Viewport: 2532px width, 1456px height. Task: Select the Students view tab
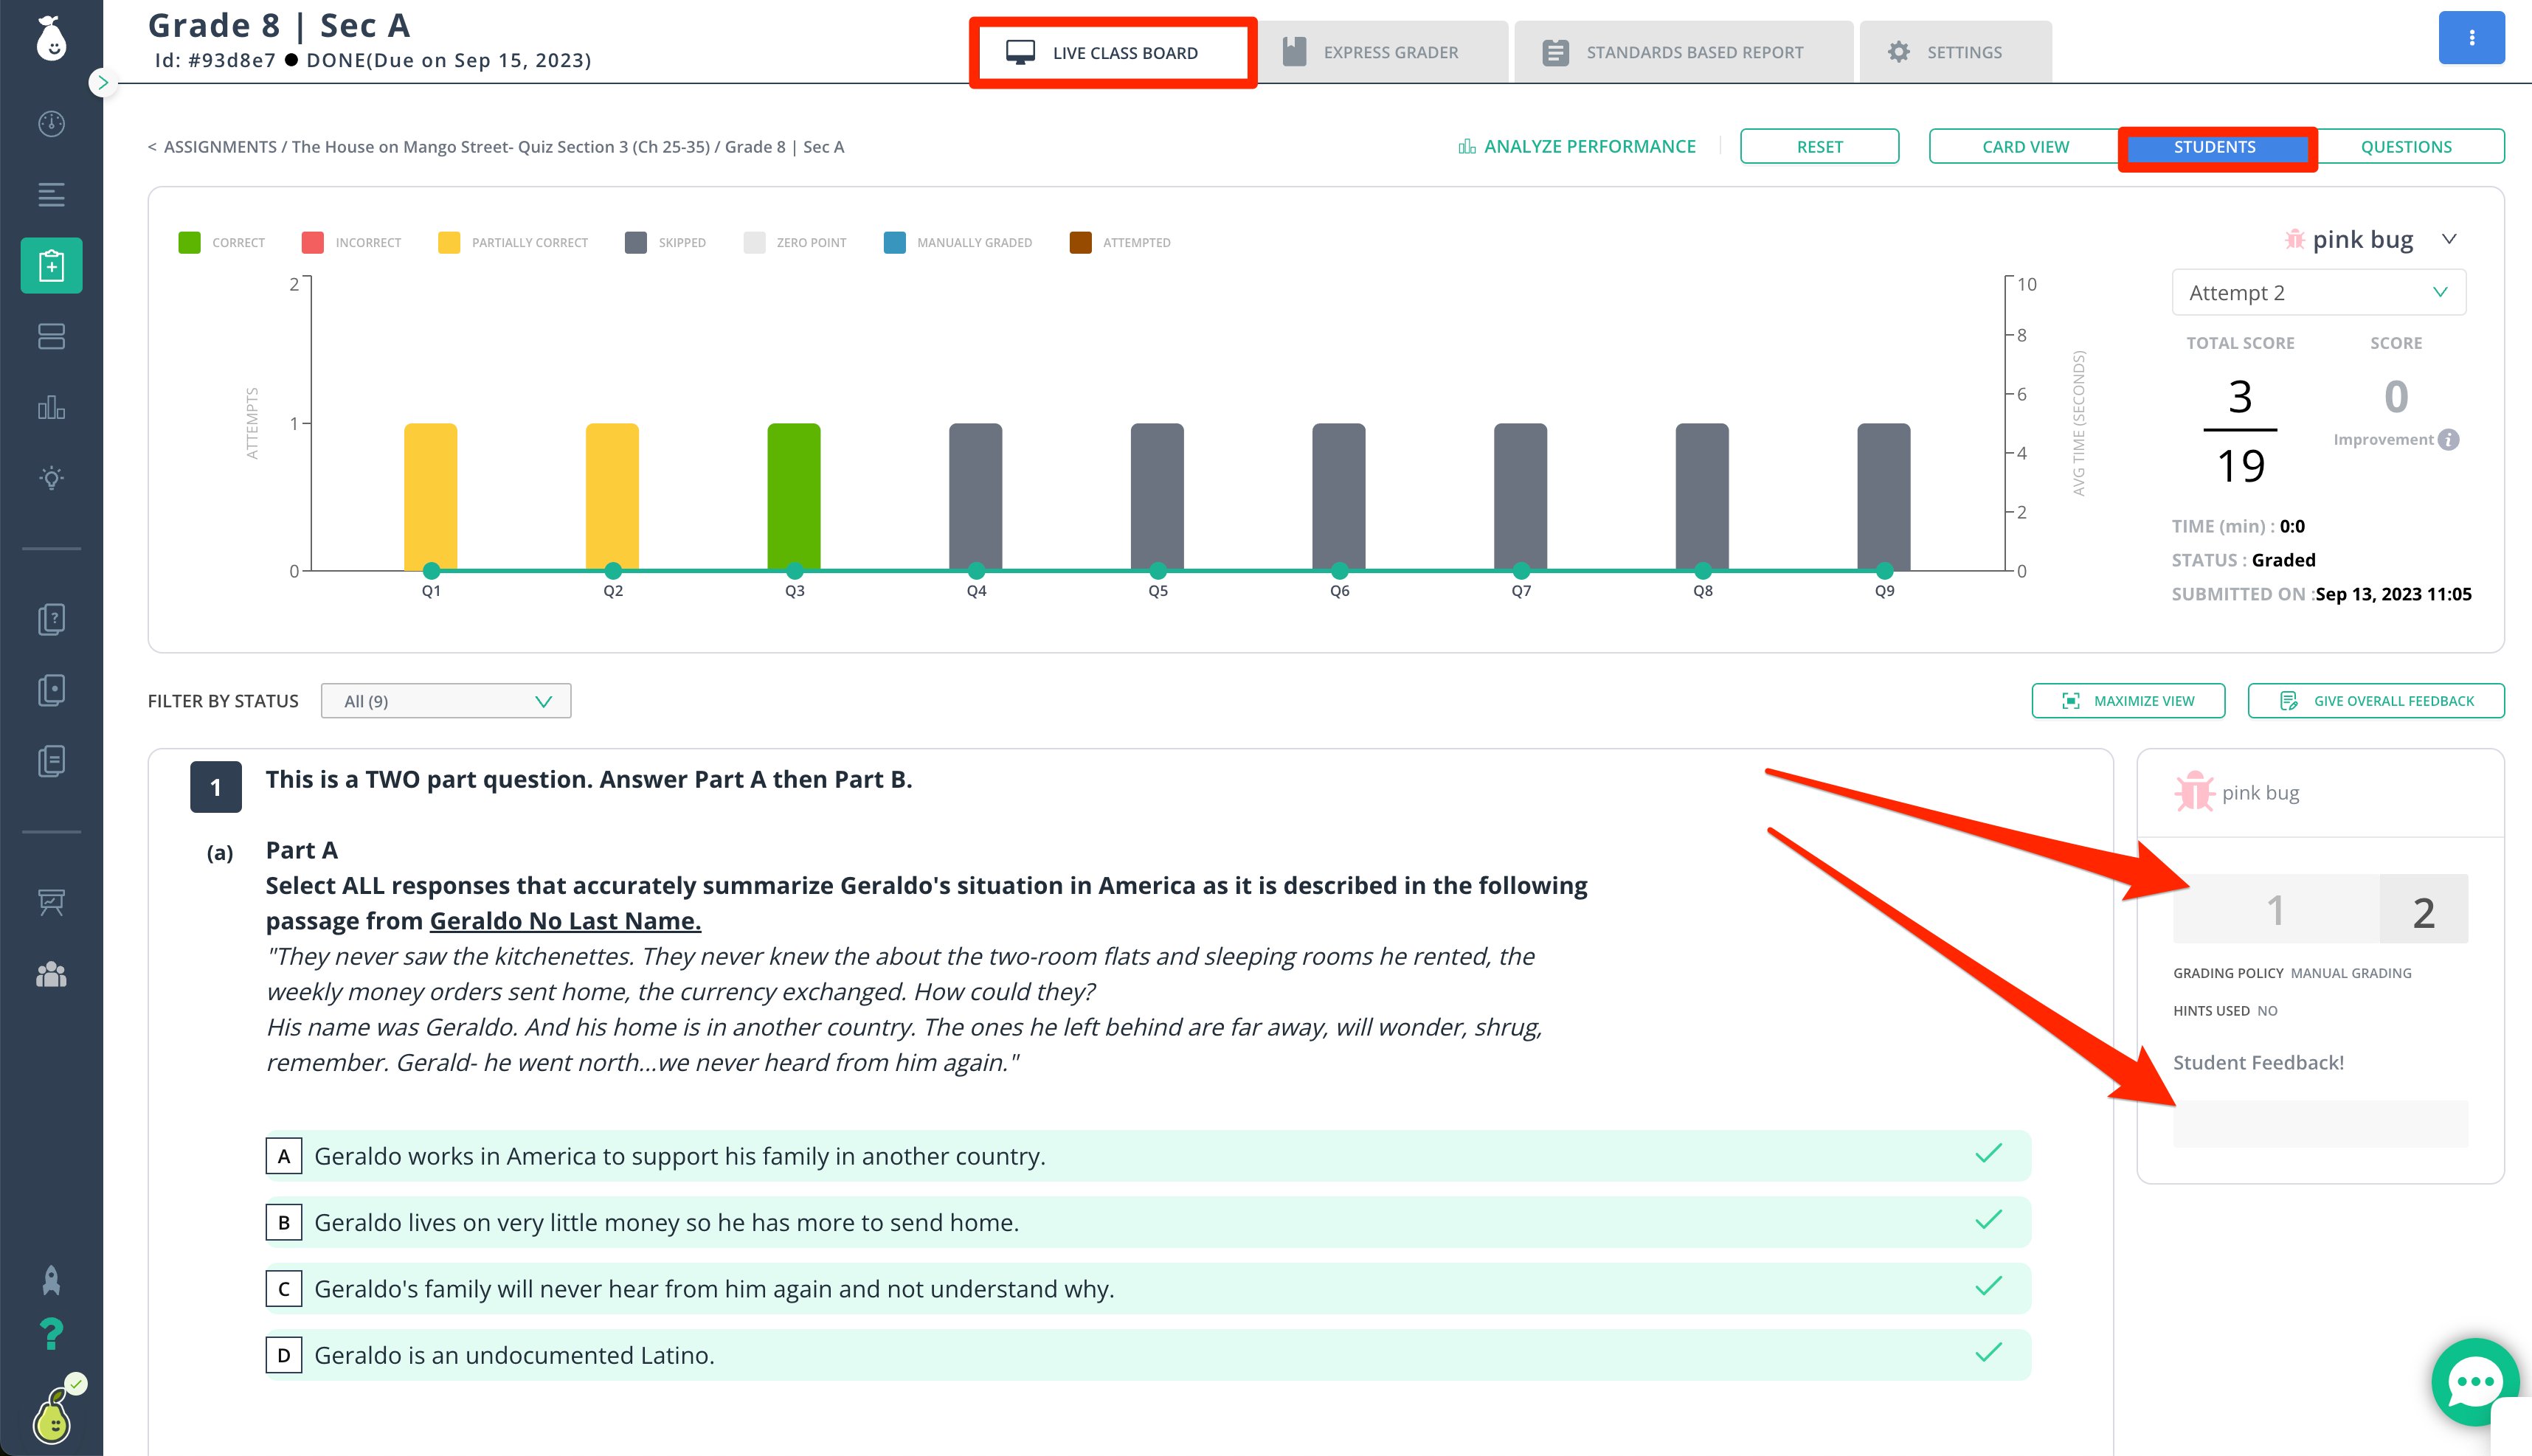[2216, 147]
